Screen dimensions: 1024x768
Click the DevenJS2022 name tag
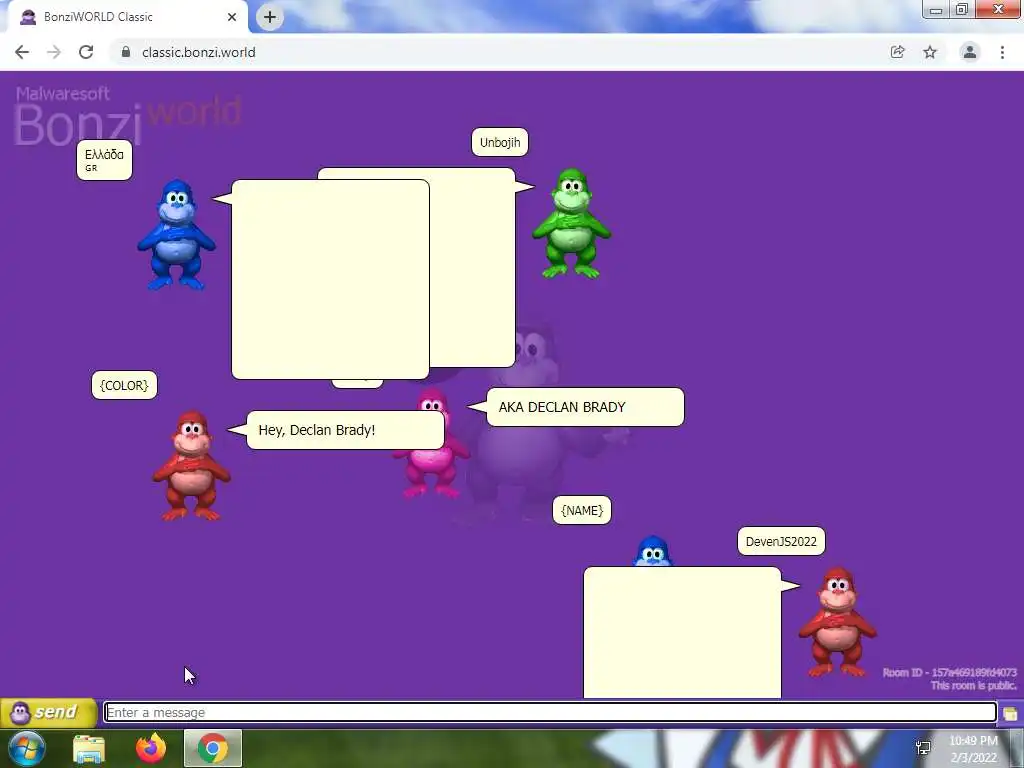(x=781, y=541)
